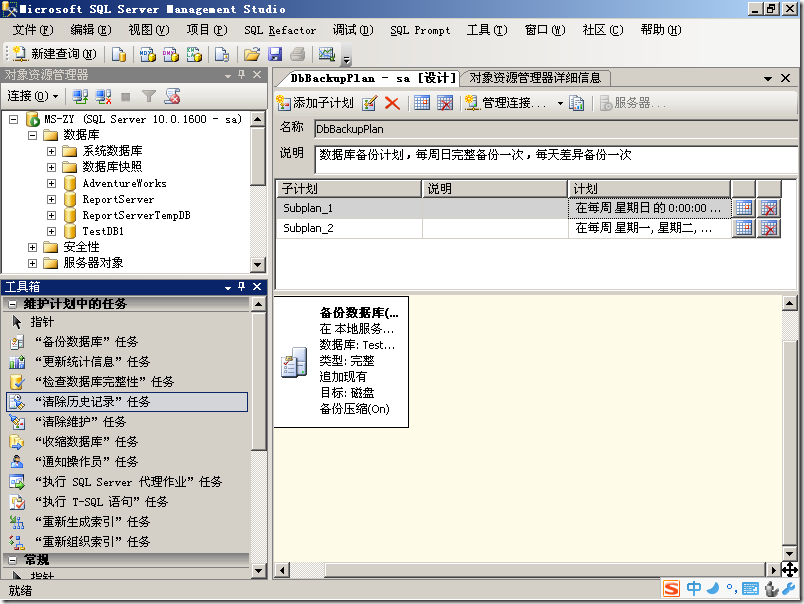The image size is (804, 604).
Task: Remove schedule icon for Subplan_2
Action: (x=768, y=228)
